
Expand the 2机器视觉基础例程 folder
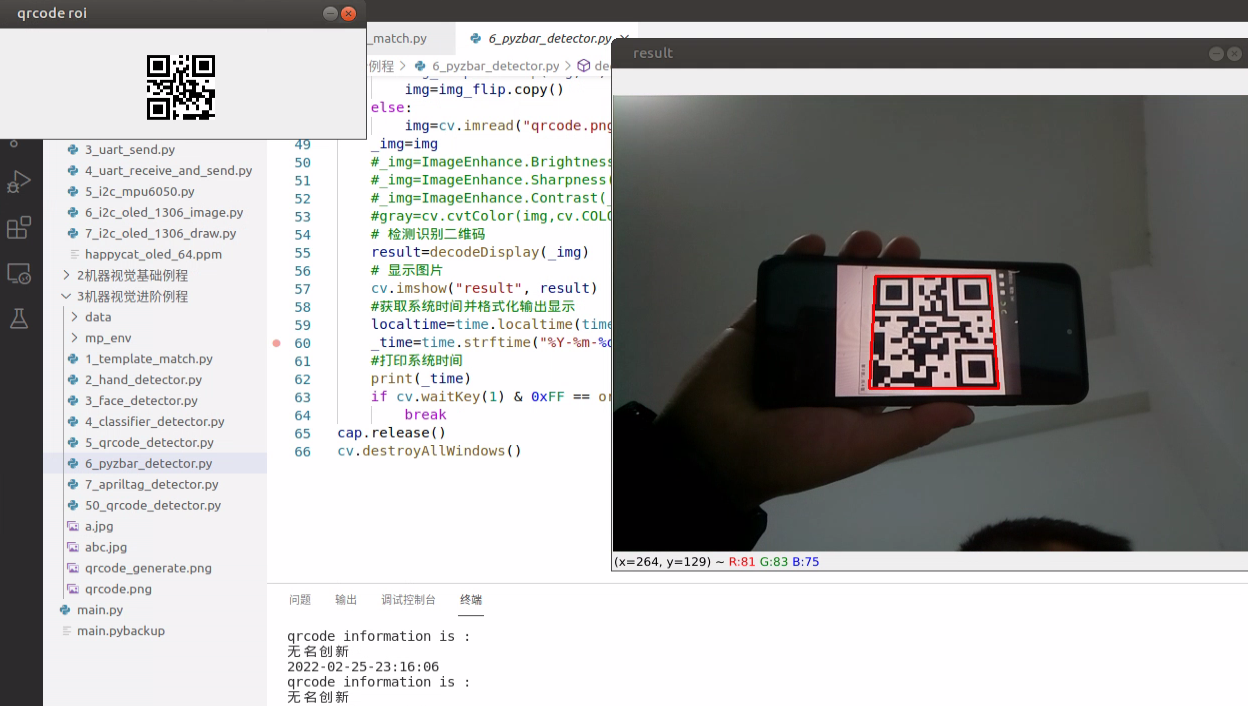(x=132, y=275)
